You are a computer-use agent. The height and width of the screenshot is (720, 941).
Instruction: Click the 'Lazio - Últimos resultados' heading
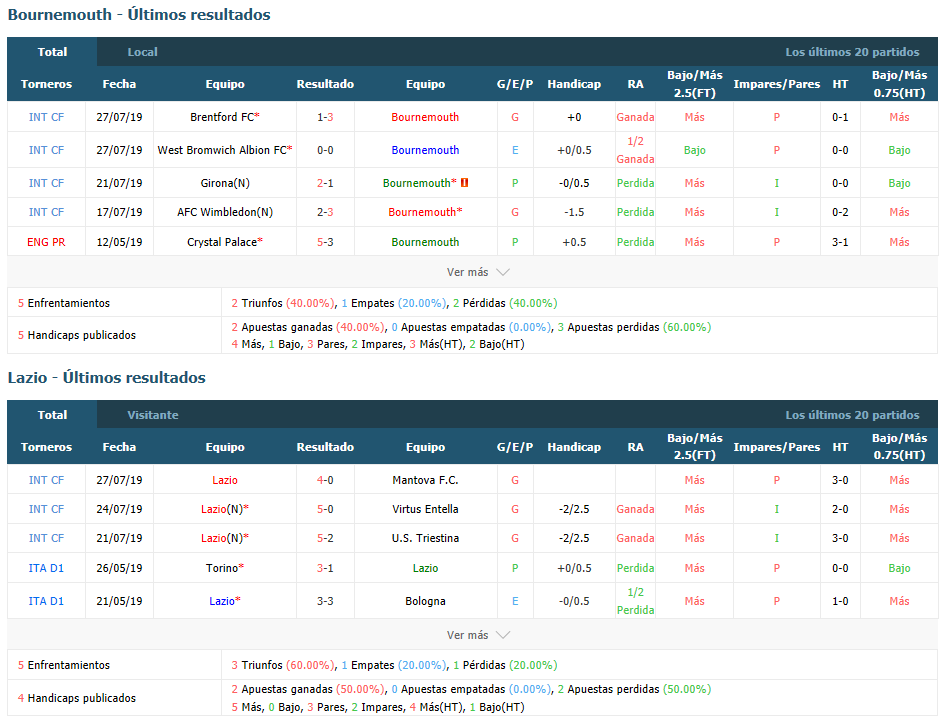coord(107,377)
